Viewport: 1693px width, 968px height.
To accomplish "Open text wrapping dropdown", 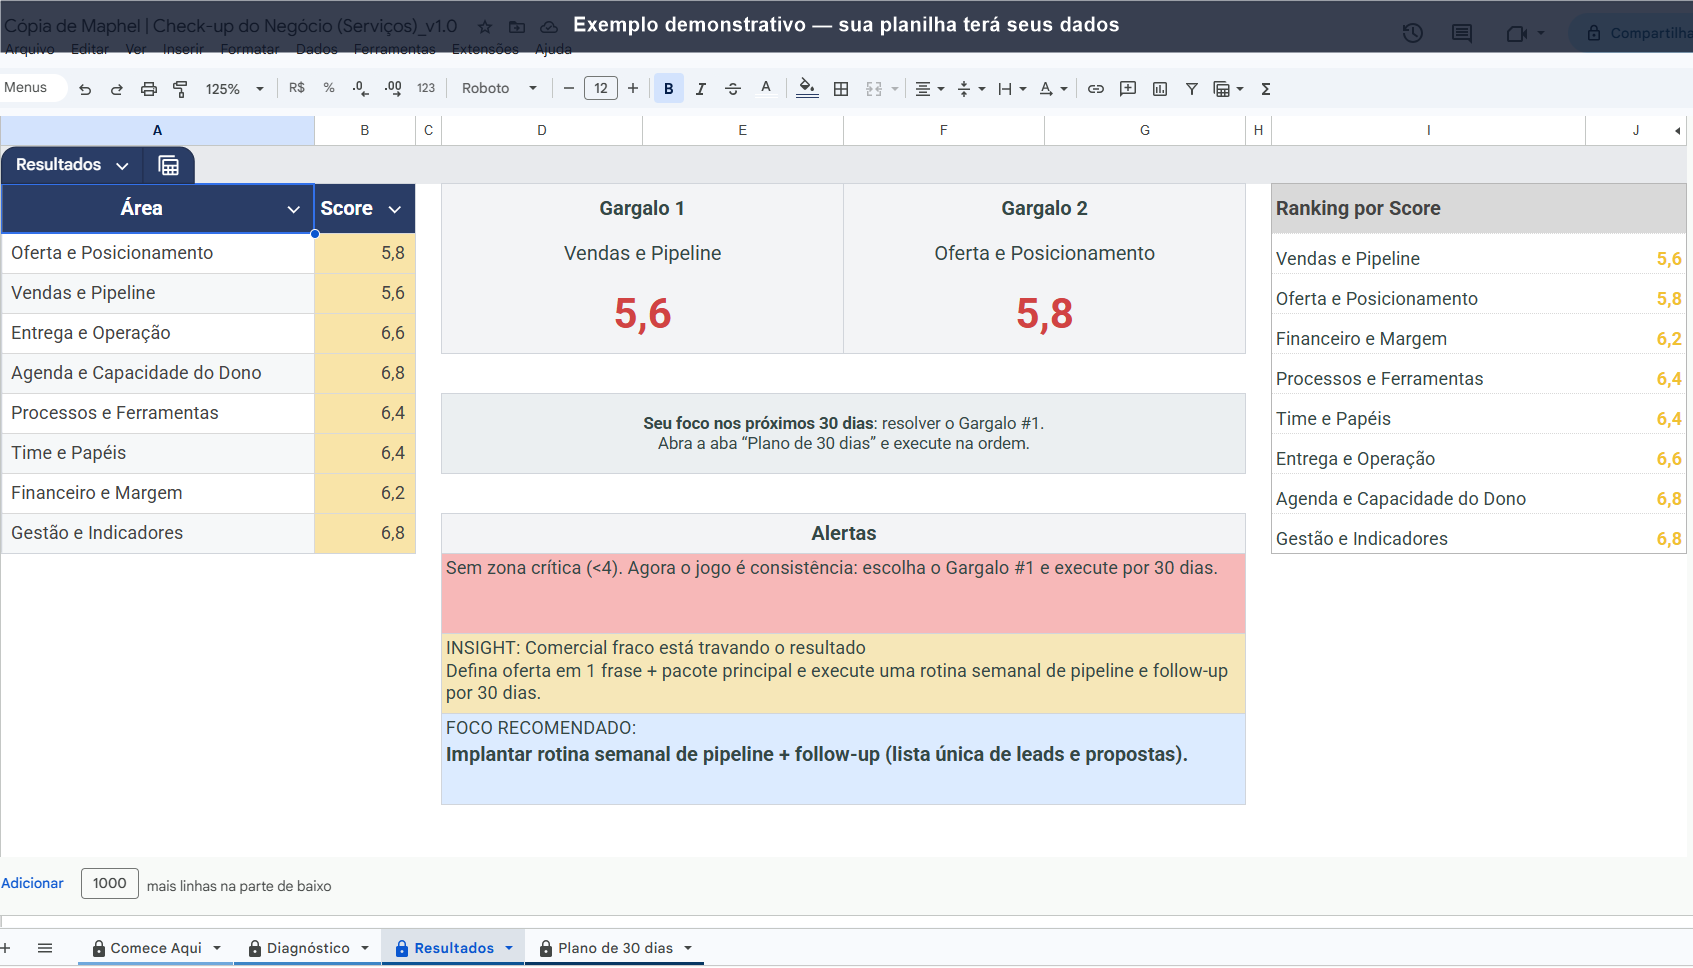I will (1012, 89).
